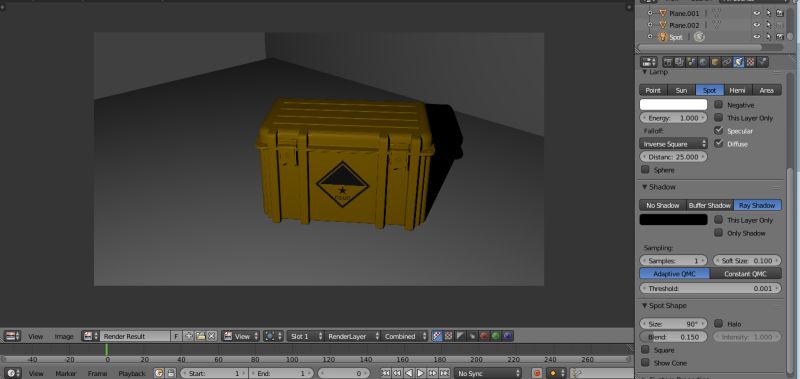Open the Texture properties tab
This screenshot has height=379, width=800.
751,62
